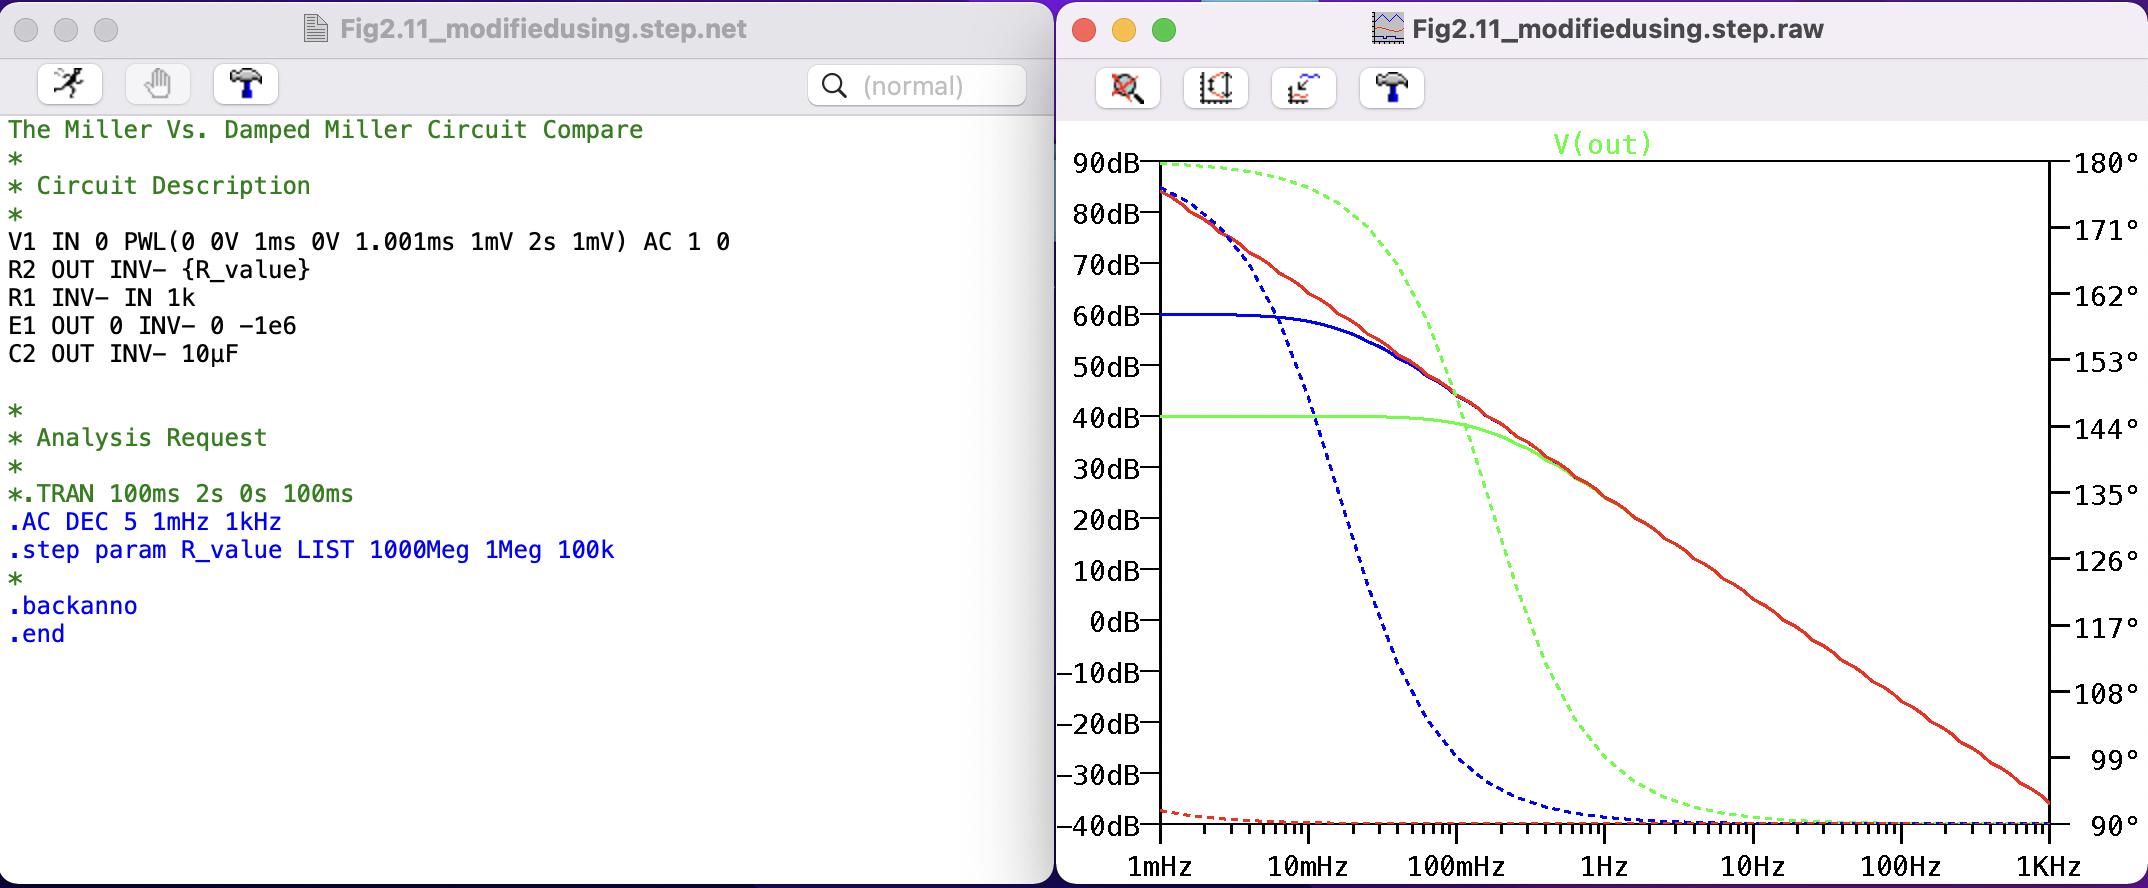Click the (normal) search field in the netlist window
Image resolution: width=2148 pixels, height=888 pixels.
point(917,86)
